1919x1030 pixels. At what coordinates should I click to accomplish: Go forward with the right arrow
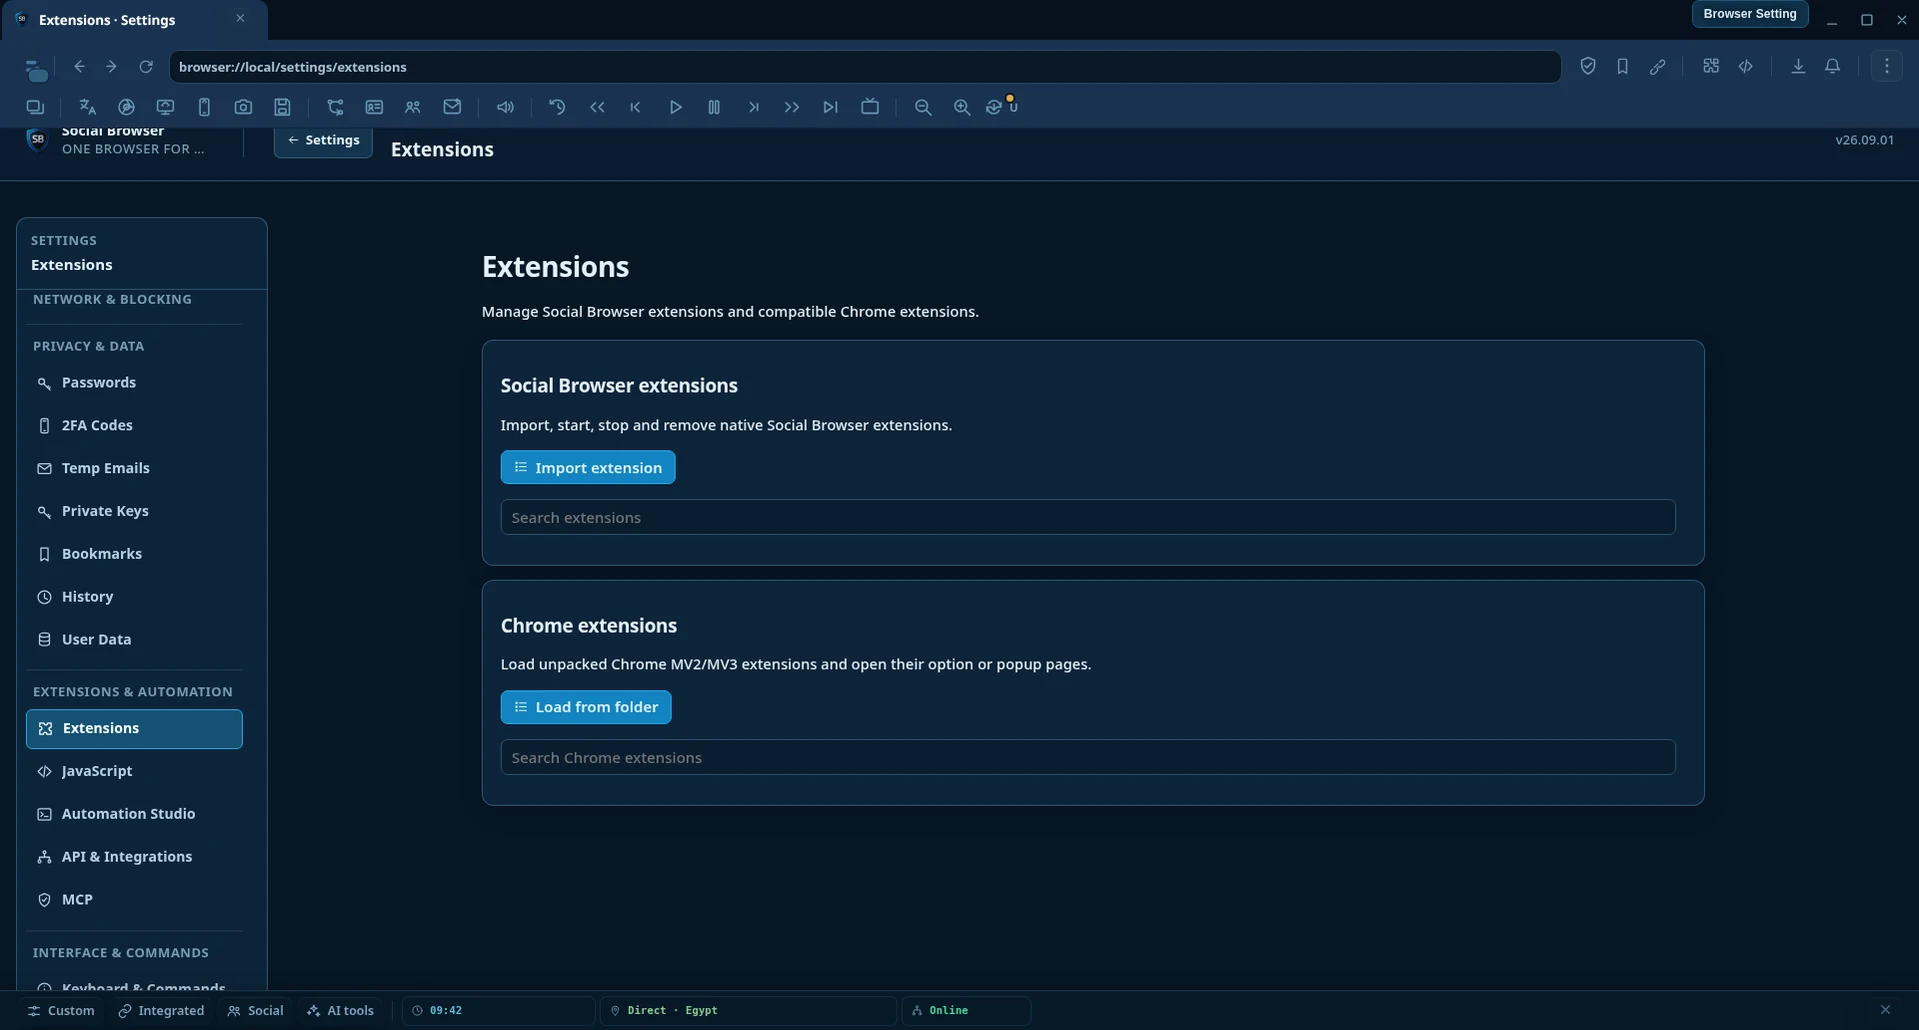(111, 66)
